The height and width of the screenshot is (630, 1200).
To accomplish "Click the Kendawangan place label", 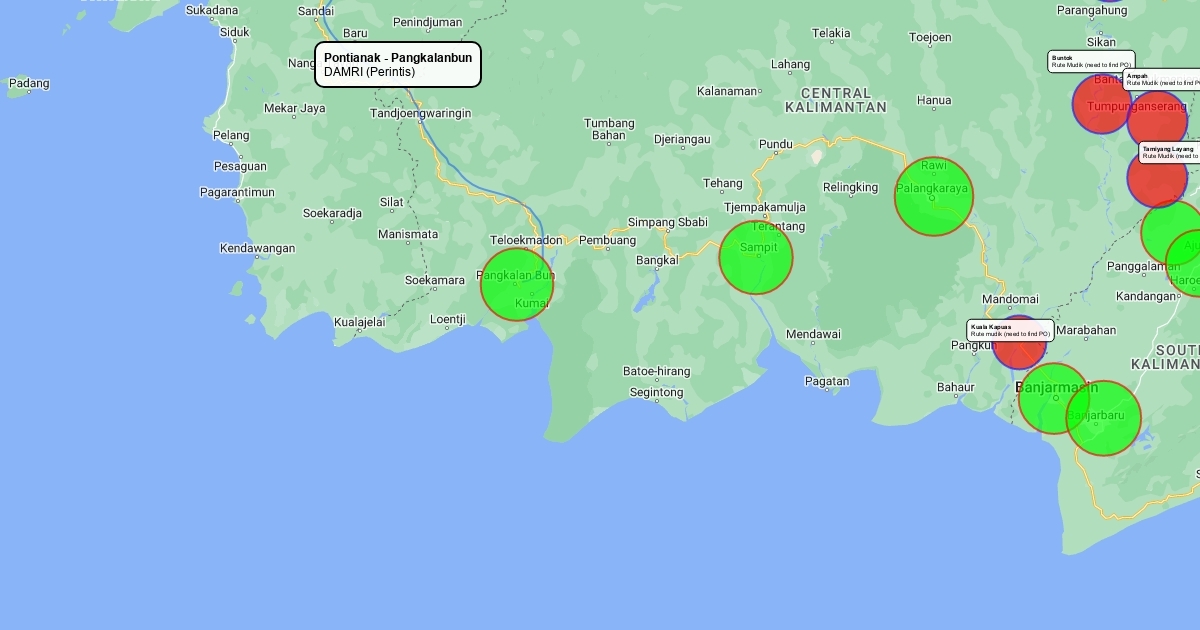I will [257, 248].
